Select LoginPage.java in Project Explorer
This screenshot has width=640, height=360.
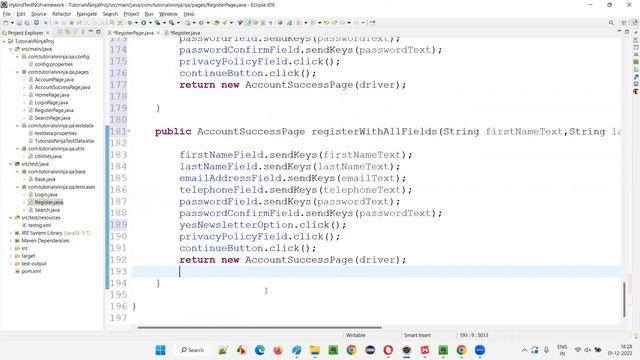pos(51,102)
